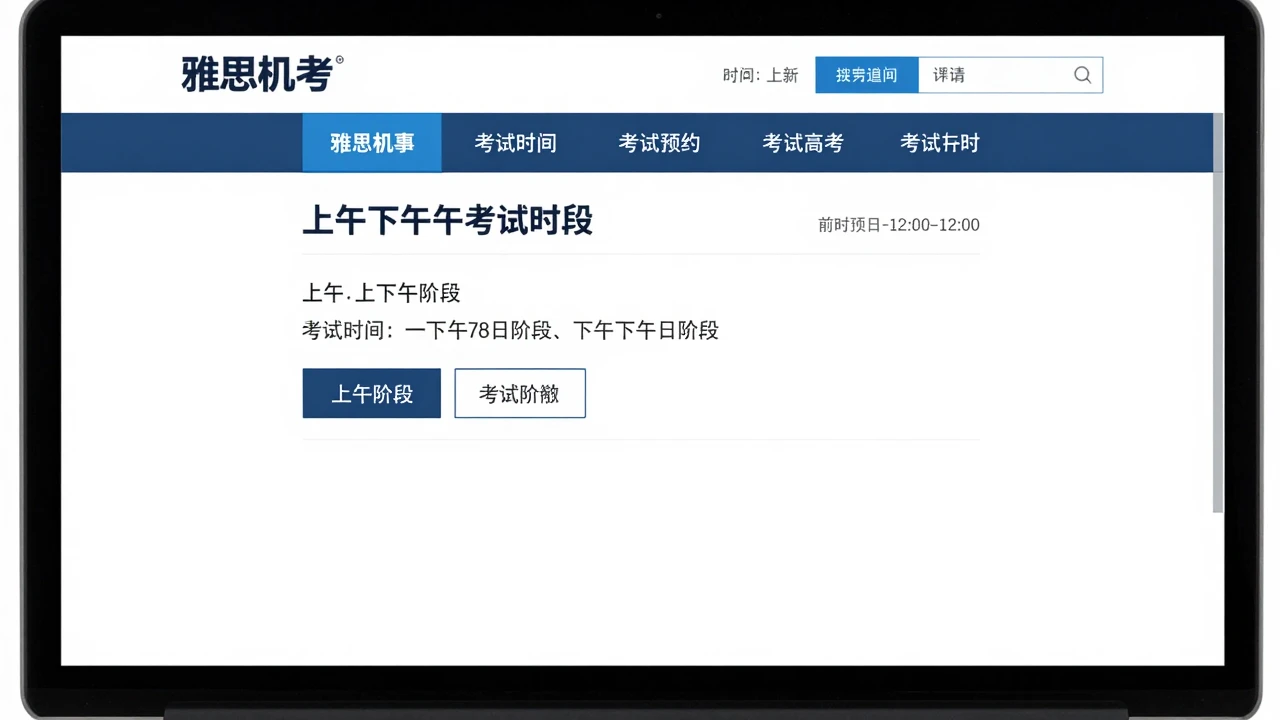Focus the search input field
1280x720 pixels.
click(1010, 75)
